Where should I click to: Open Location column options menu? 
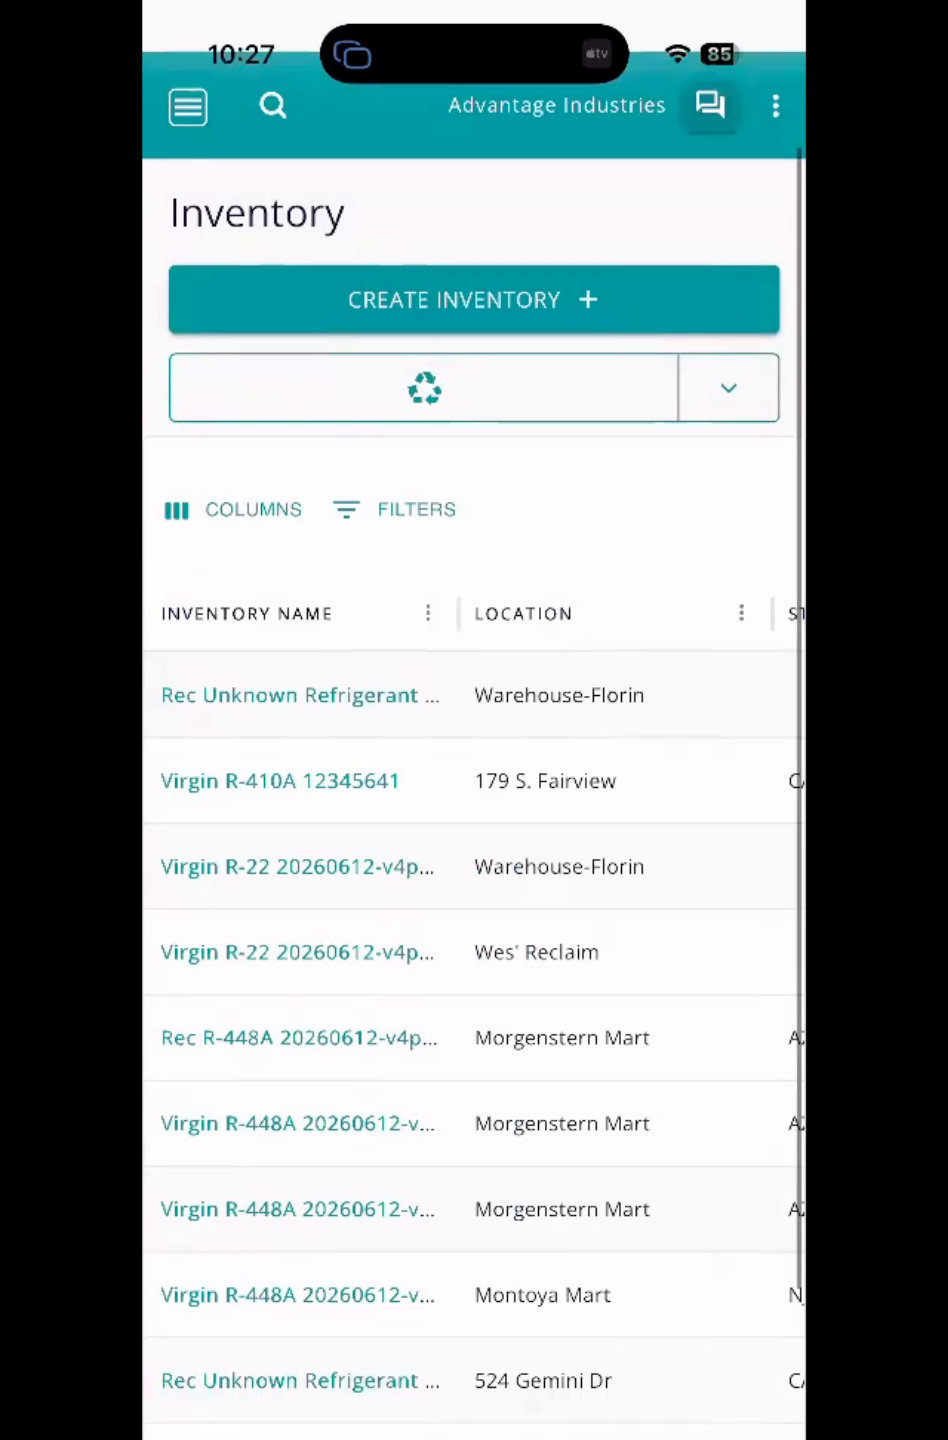741,613
